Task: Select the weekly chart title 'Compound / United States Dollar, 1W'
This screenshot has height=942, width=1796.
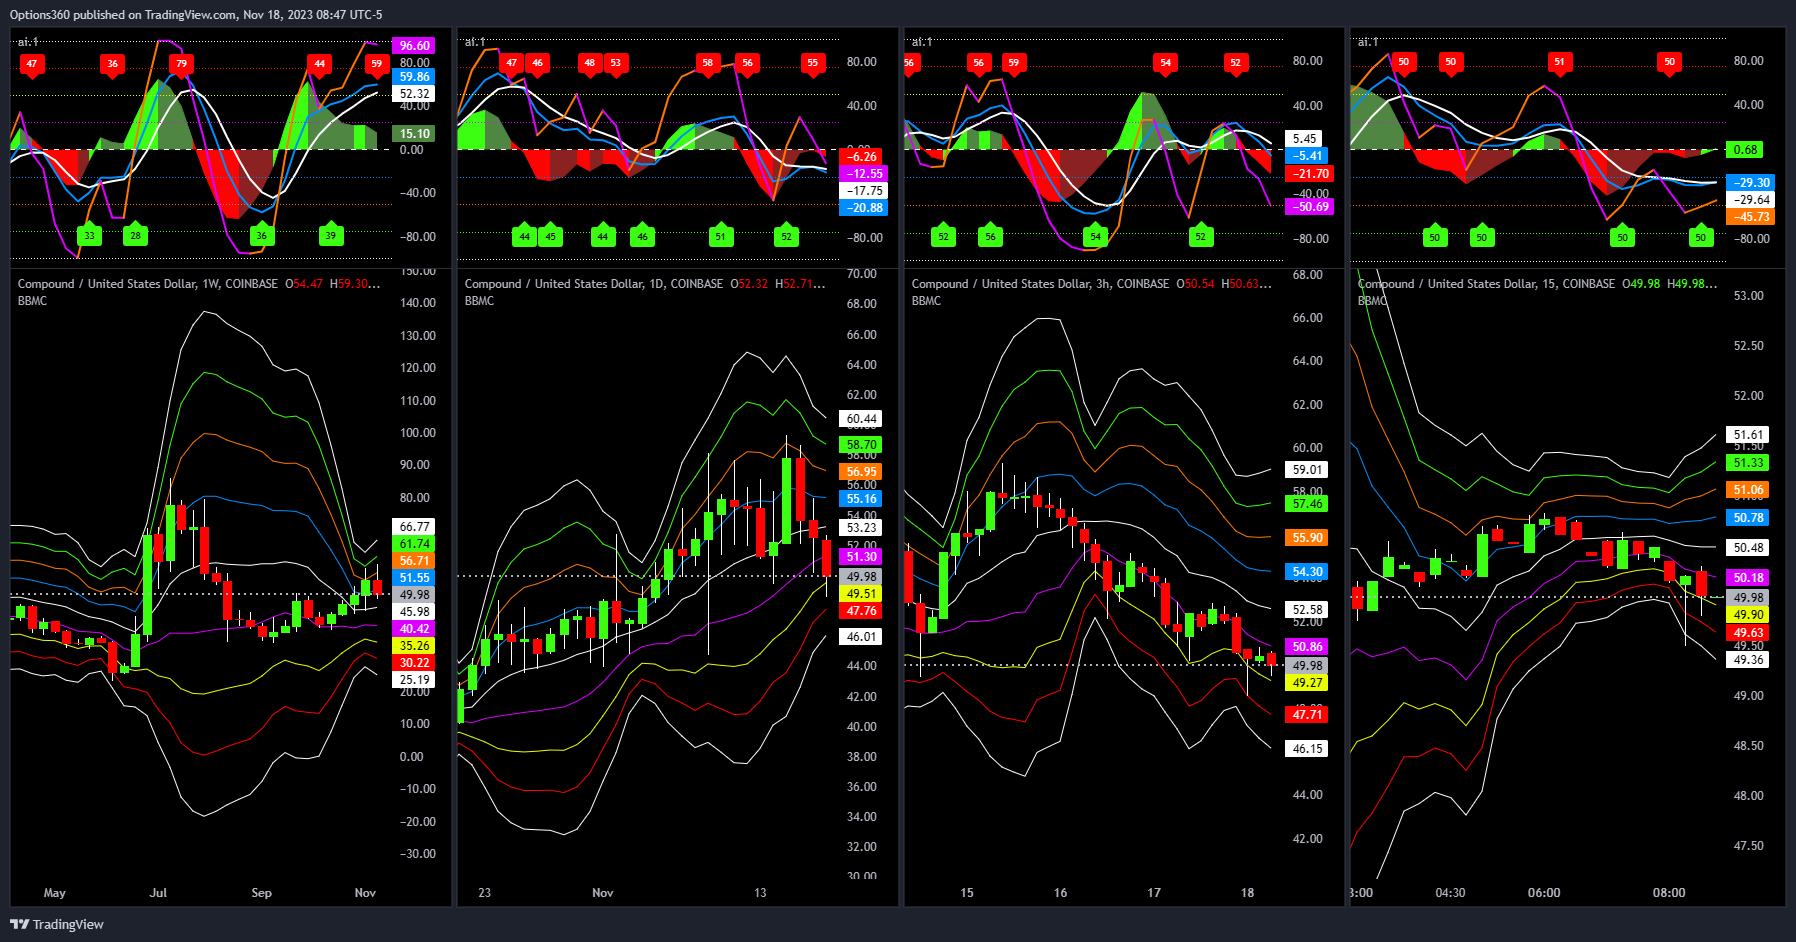Action: click(x=119, y=284)
